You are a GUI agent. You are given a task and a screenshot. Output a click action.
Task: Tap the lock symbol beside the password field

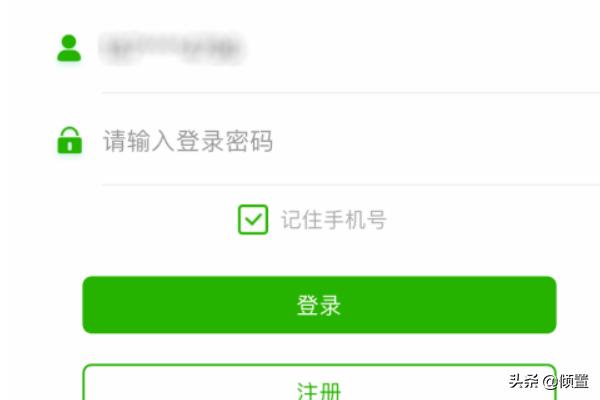tap(70, 140)
